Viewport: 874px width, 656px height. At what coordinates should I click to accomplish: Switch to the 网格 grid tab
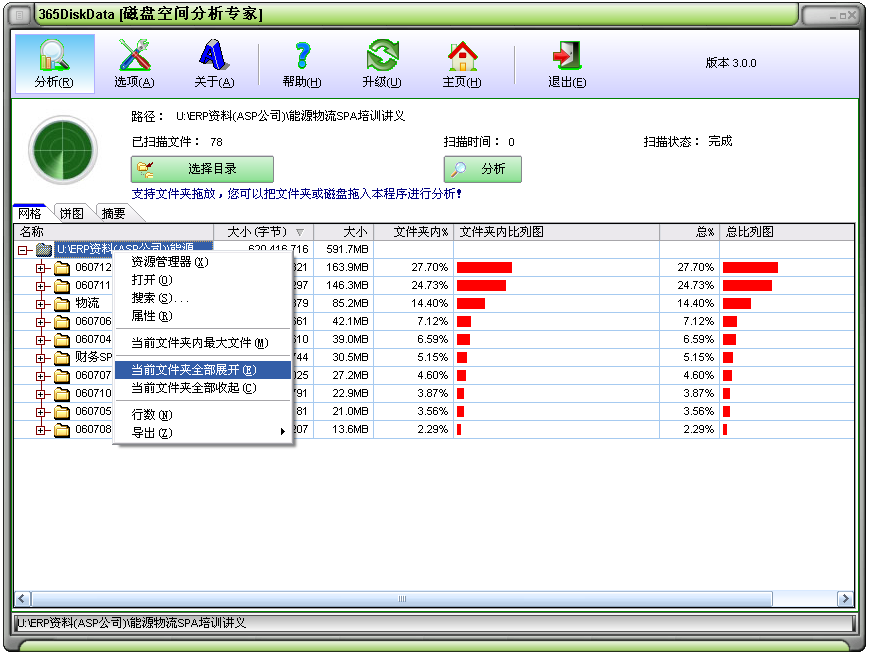(30, 213)
